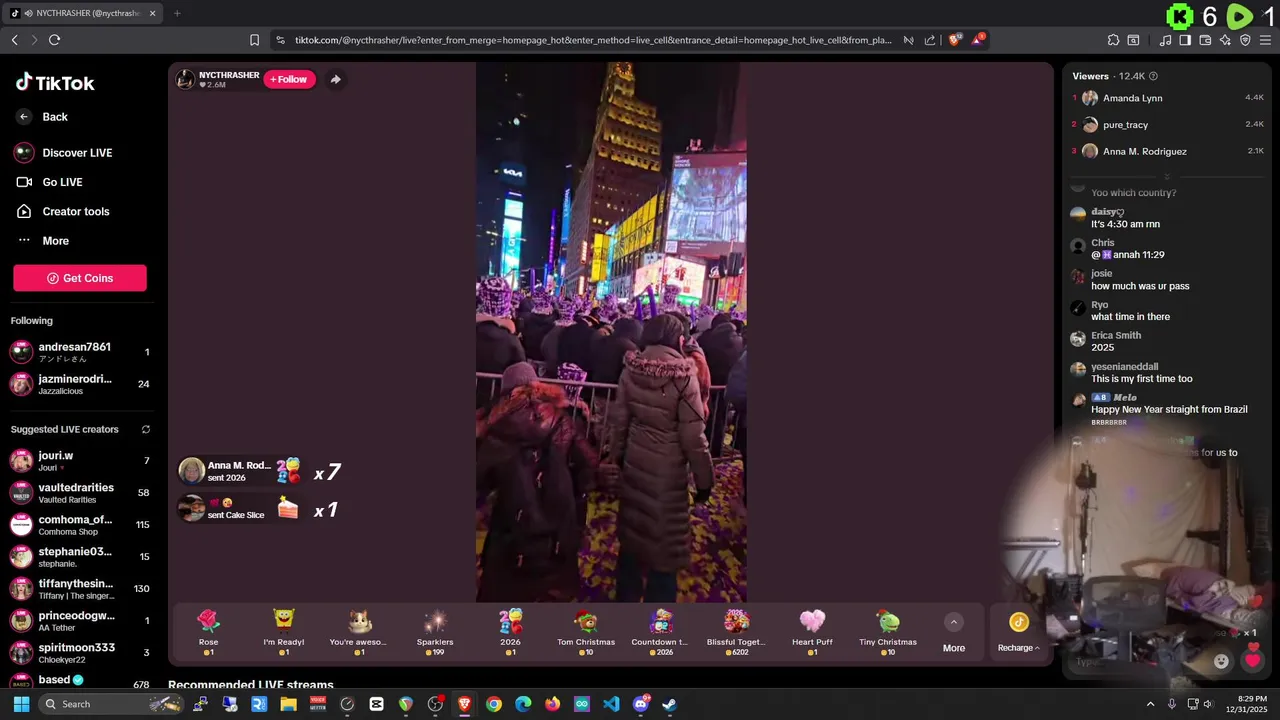
Task: Open stephanie03... suggested live
Action: tap(80, 556)
